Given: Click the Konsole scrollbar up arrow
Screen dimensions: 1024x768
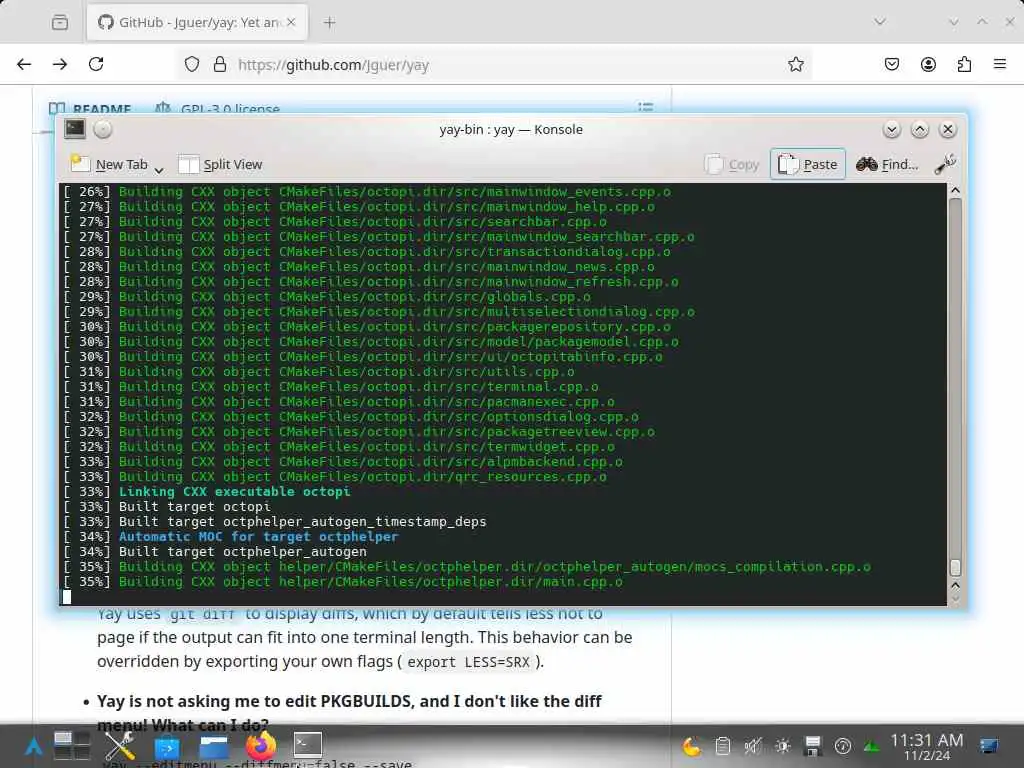Looking at the screenshot, I should pos(955,190).
